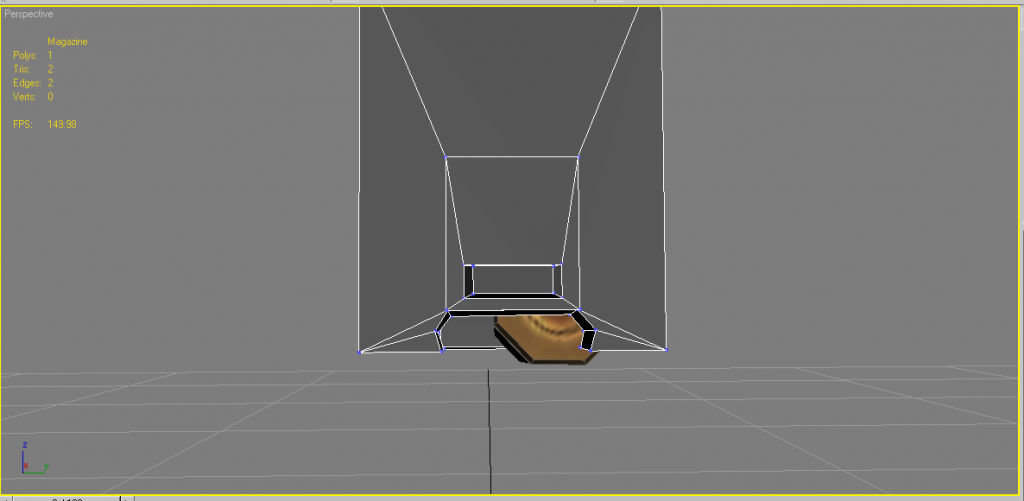Select the small rectangular polygon in the center
Screen dimensions: 1024x501
(512, 278)
